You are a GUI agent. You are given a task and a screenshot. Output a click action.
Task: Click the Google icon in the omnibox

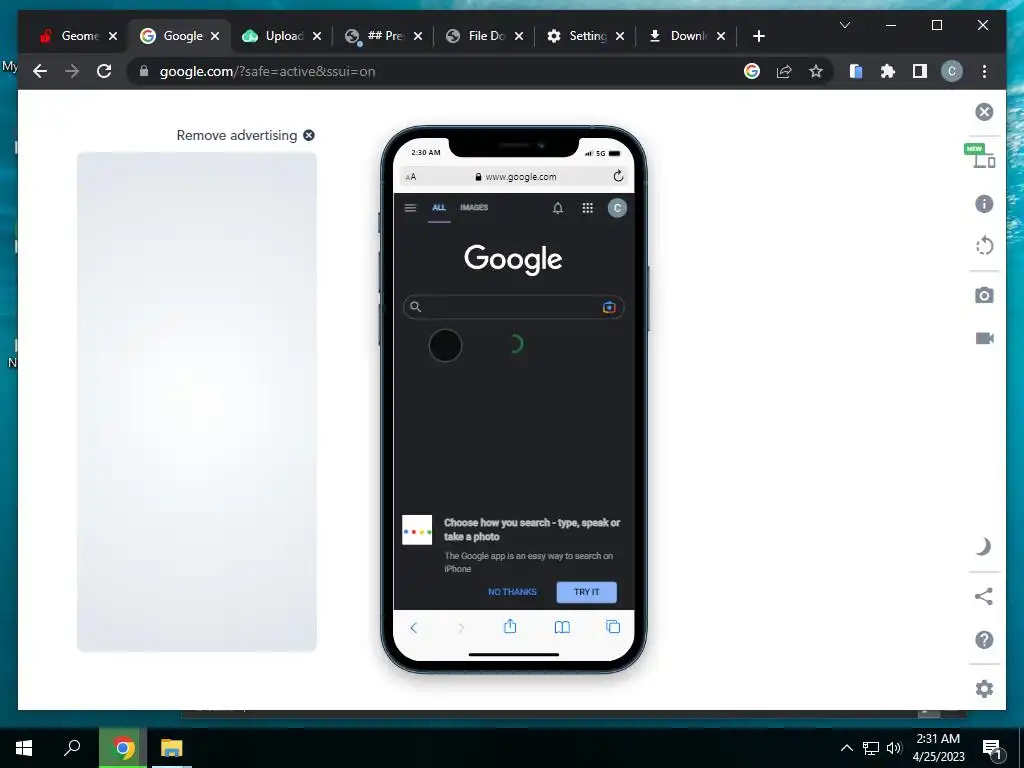pos(752,71)
